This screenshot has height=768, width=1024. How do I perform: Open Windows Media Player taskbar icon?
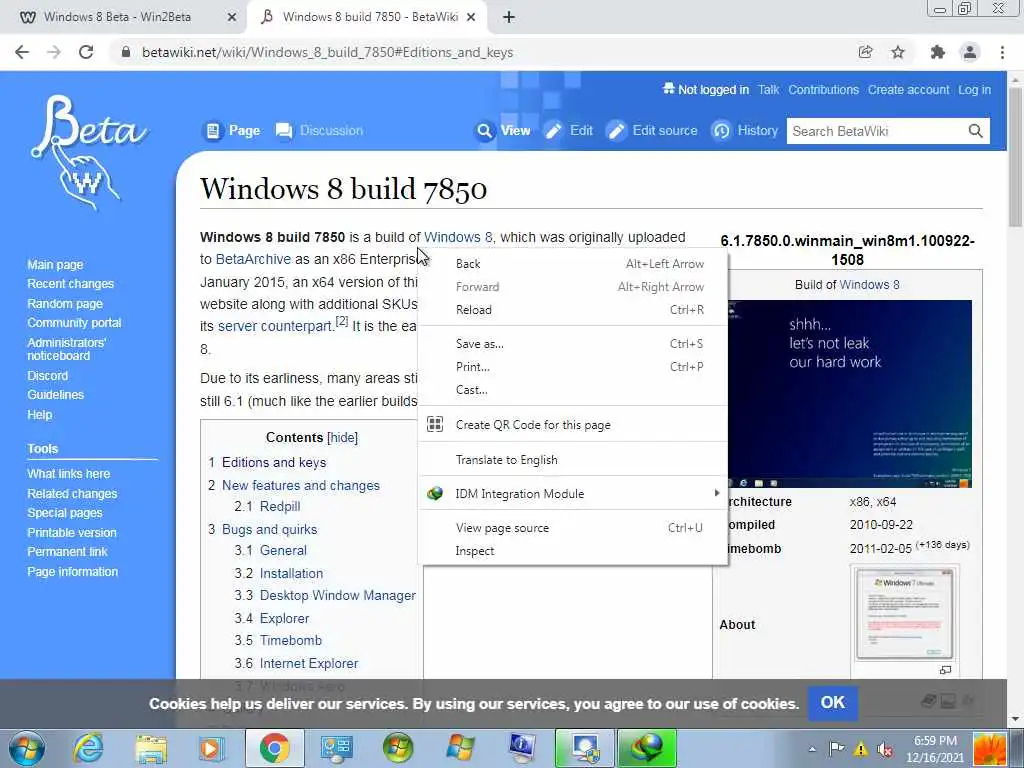pos(211,748)
